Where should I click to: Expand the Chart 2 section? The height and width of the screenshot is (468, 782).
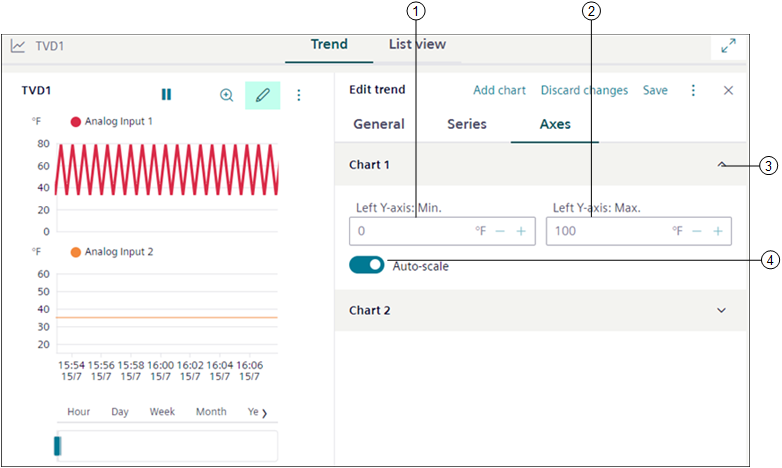point(722,310)
